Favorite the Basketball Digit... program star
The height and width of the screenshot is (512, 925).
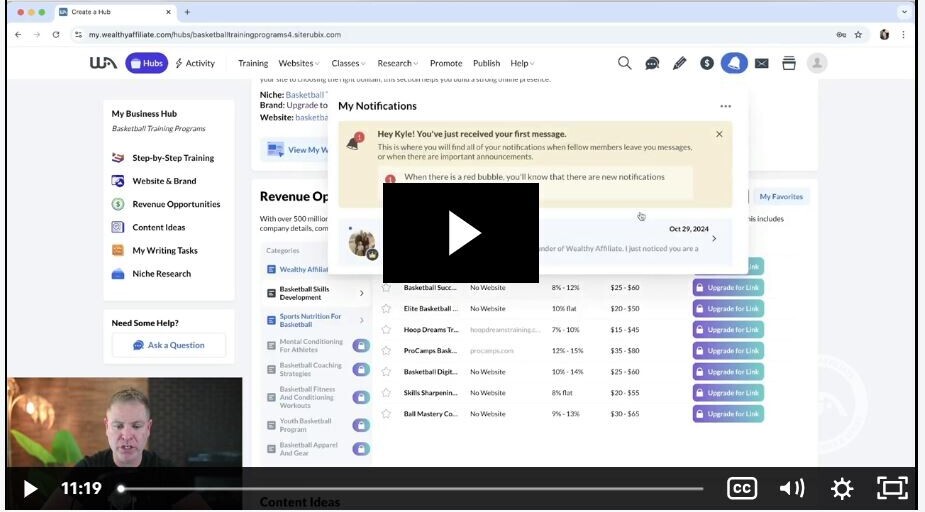click(386, 372)
